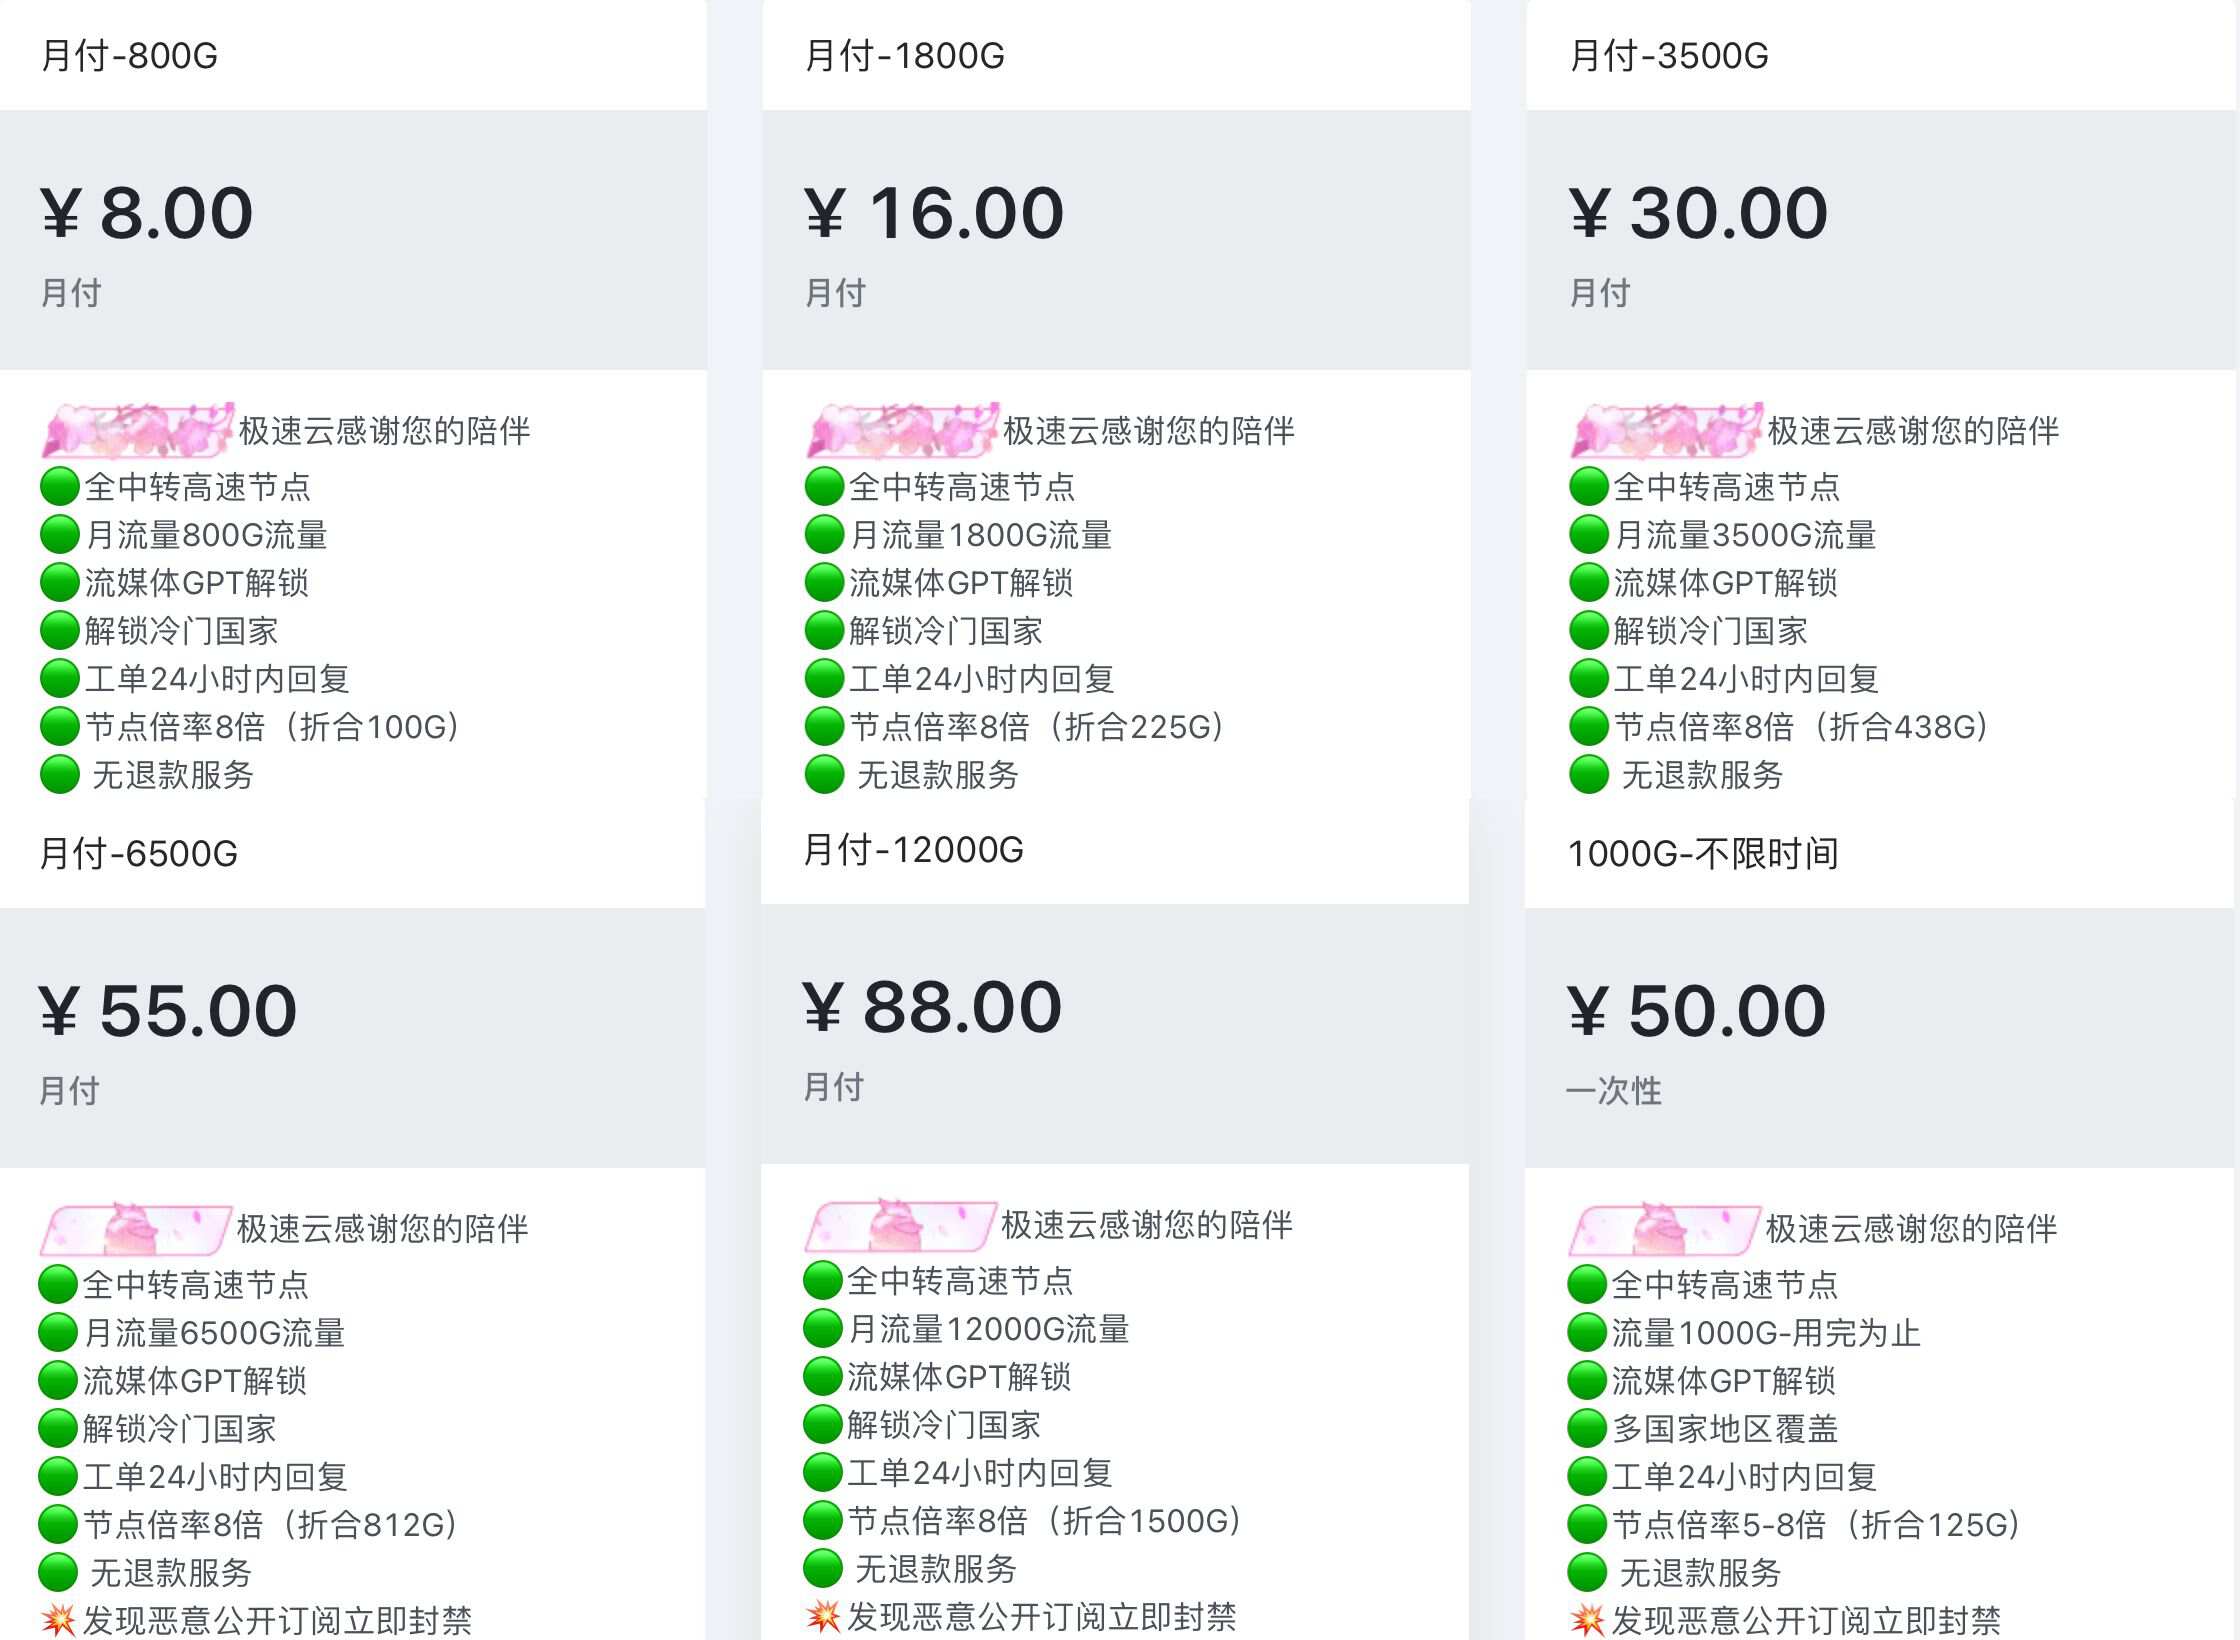Choose the 月付-3500G plan title
Viewport: 2240px width, 1640px height.
pos(1669,56)
